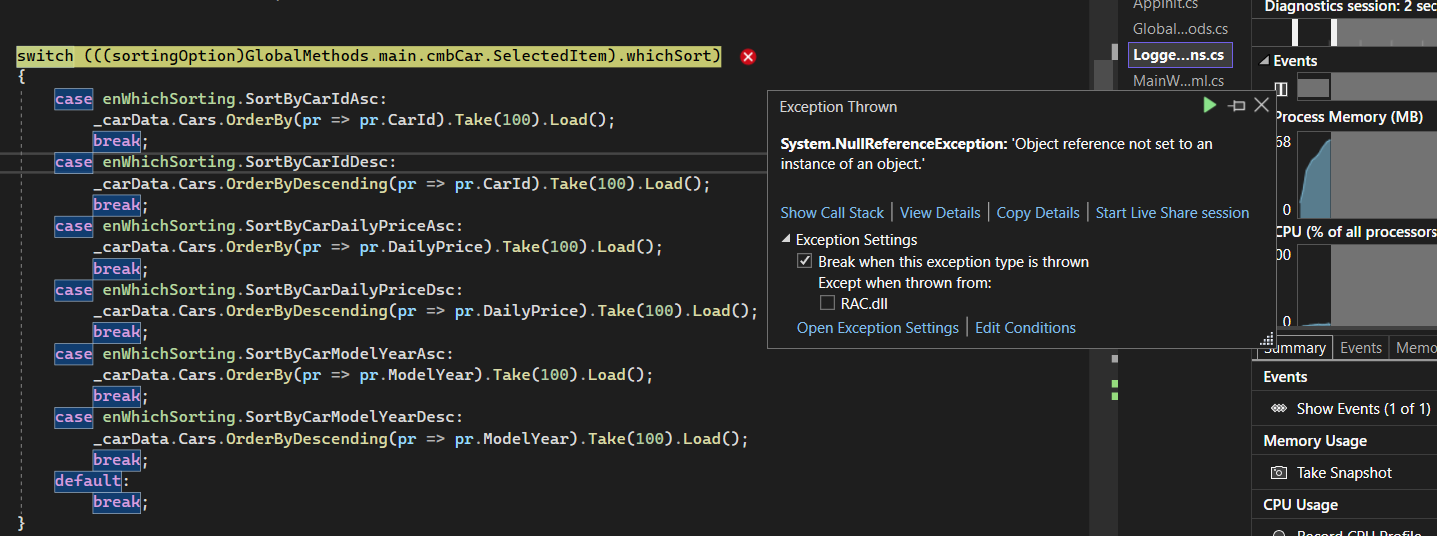
Task: Click the Show Events diamond icon
Action: click(1278, 409)
